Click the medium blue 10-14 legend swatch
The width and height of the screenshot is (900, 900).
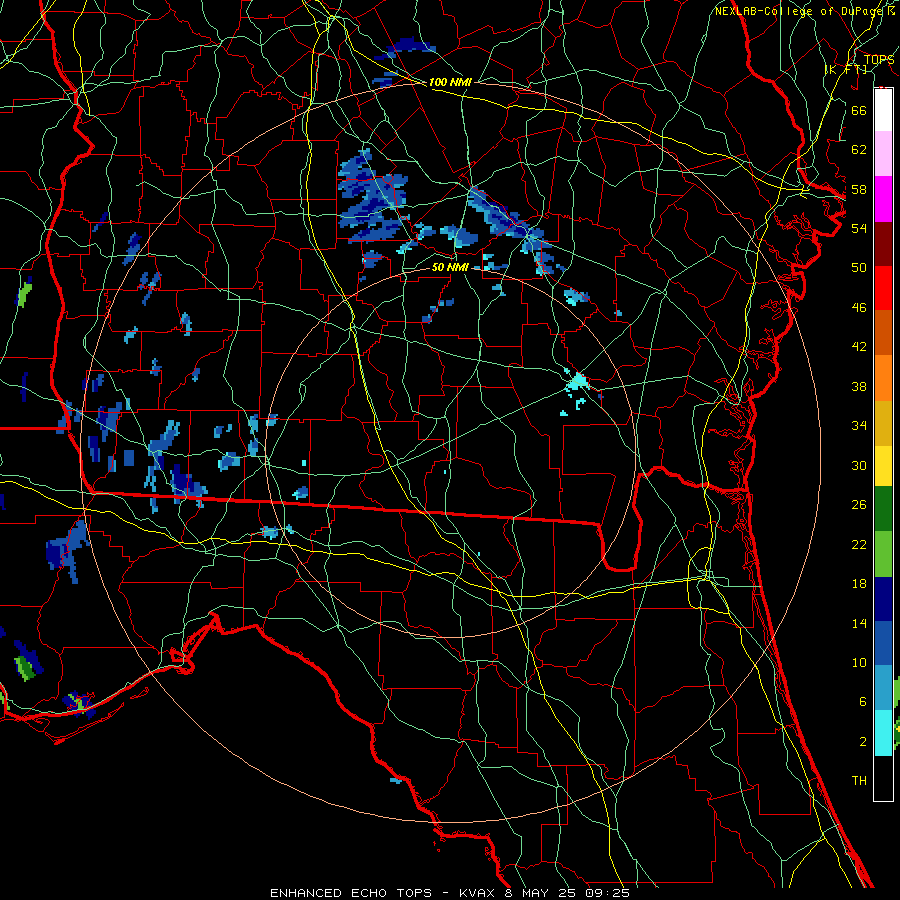coord(883,643)
